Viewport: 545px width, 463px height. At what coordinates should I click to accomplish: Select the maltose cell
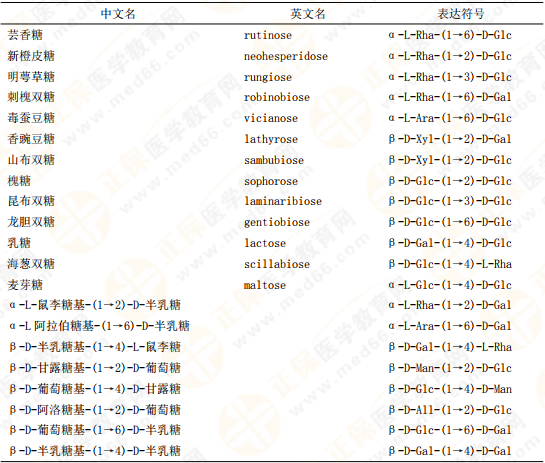point(265,285)
